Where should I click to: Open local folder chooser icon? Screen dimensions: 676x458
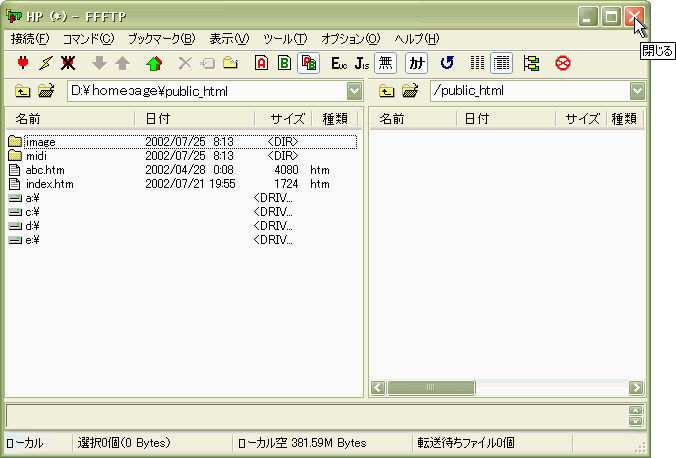click(46, 92)
